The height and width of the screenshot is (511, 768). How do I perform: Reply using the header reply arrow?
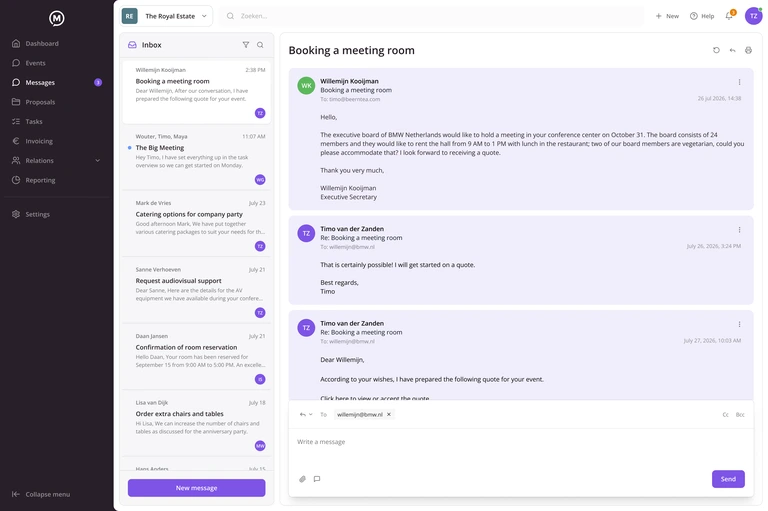pyautogui.click(x=732, y=50)
